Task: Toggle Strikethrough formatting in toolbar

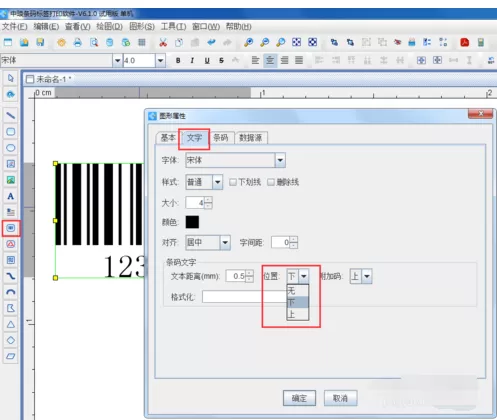Action: point(221,60)
